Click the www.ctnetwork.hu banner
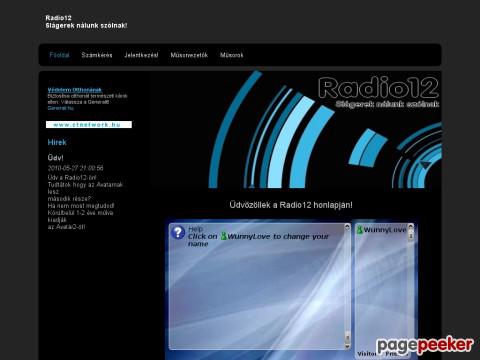 pyautogui.click(x=89, y=125)
